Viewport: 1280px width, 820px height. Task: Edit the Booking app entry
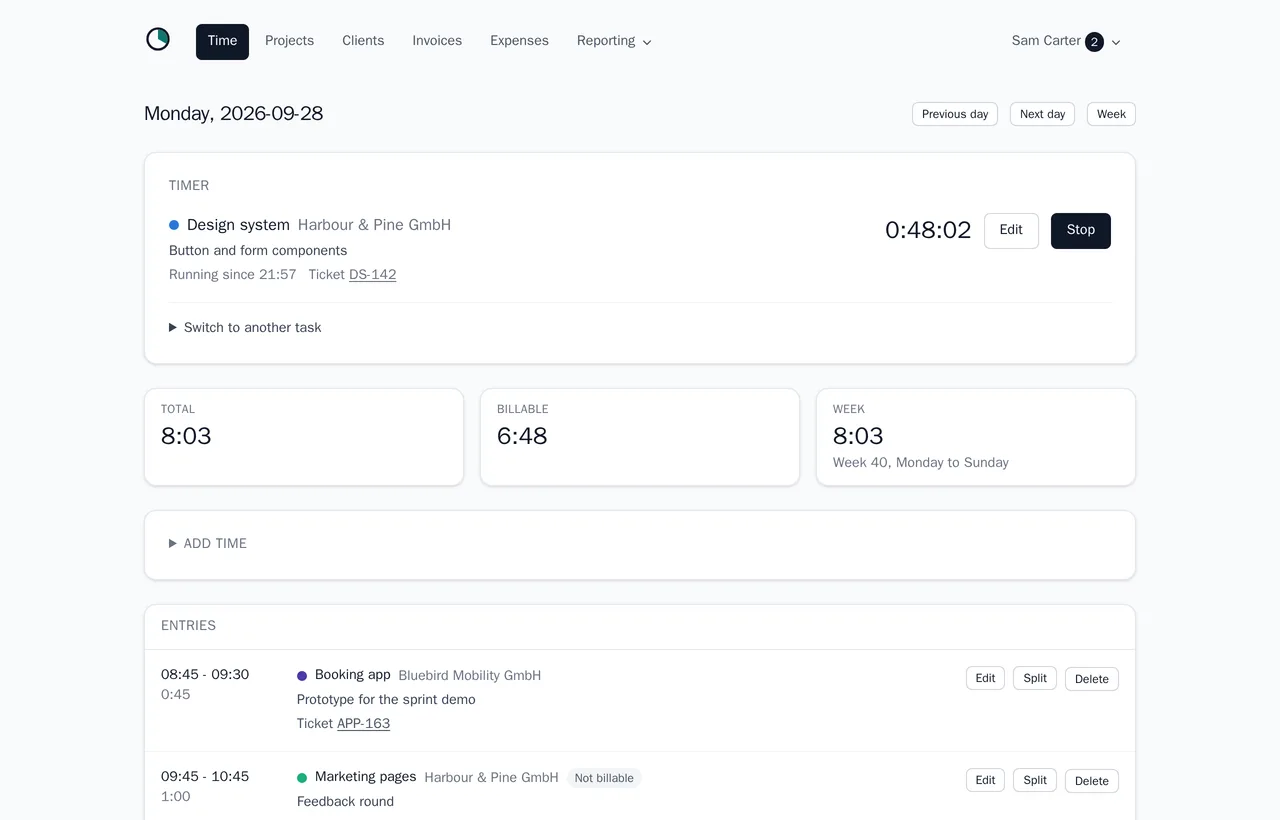tap(985, 678)
